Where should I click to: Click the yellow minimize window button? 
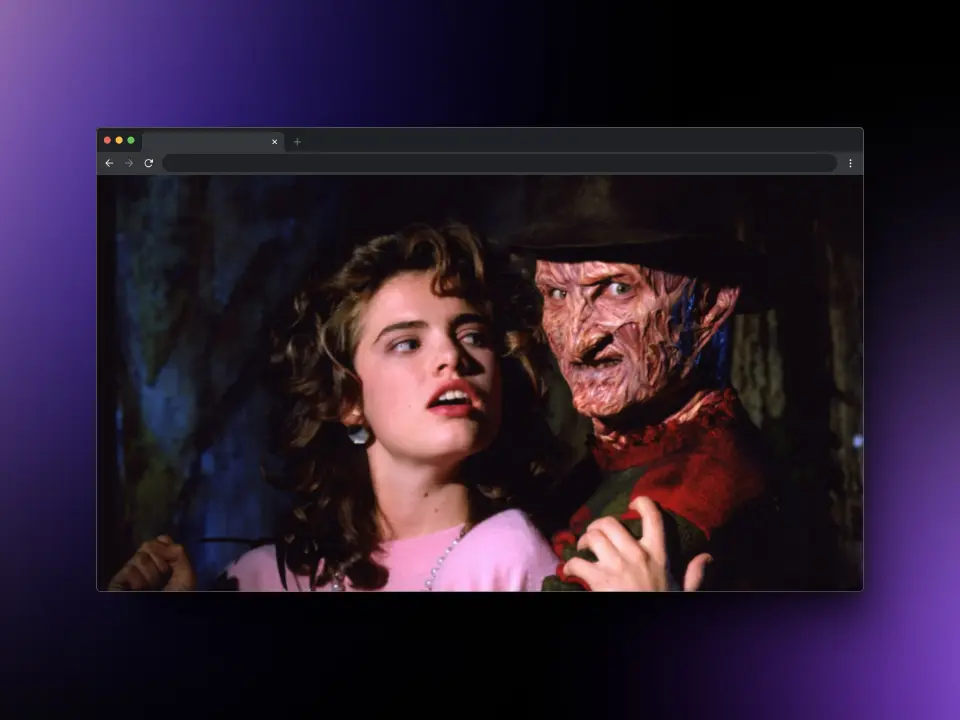[x=119, y=141]
